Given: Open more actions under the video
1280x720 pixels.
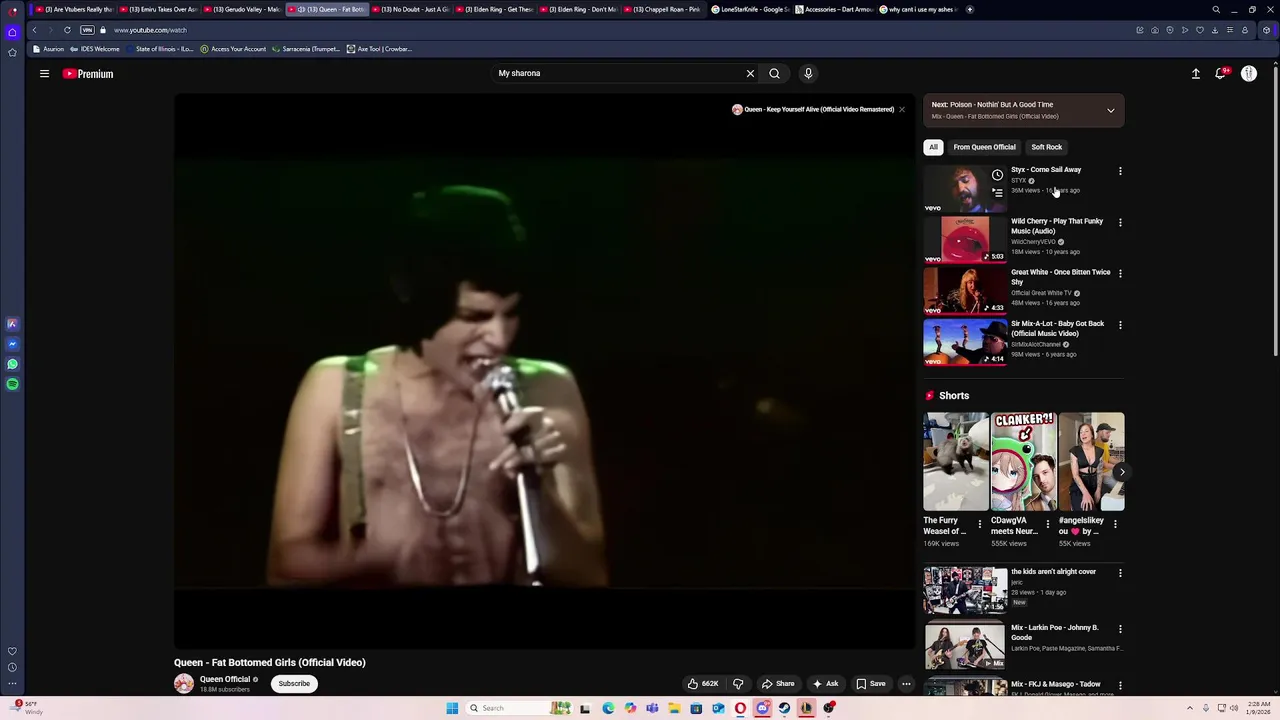Looking at the screenshot, I should pyautogui.click(x=906, y=684).
